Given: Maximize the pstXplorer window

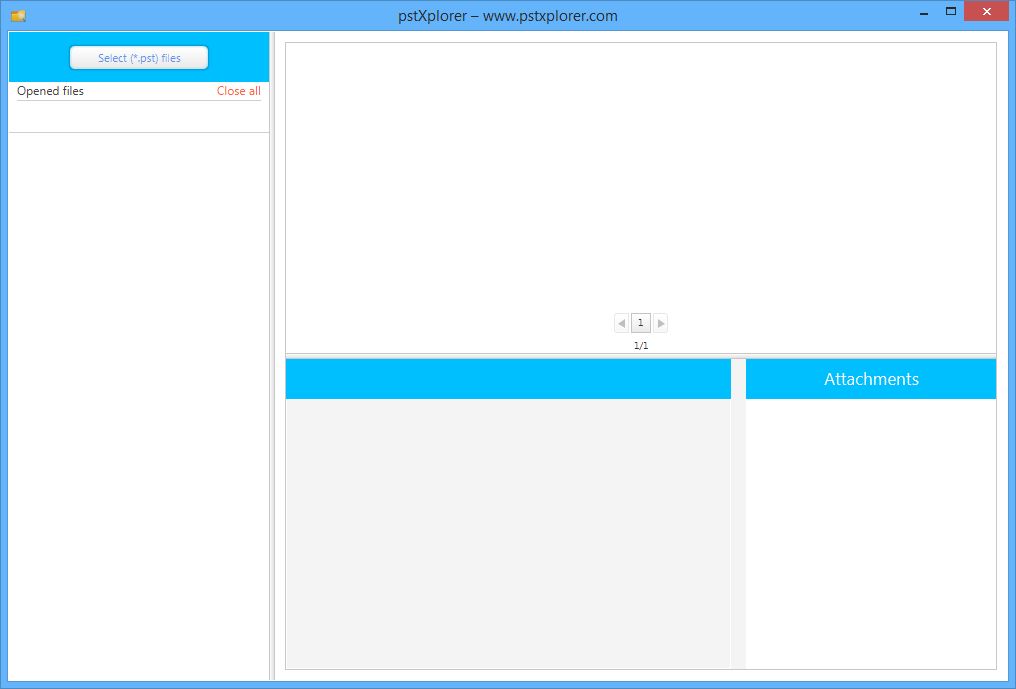Looking at the screenshot, I should click(x=951, y=12).
